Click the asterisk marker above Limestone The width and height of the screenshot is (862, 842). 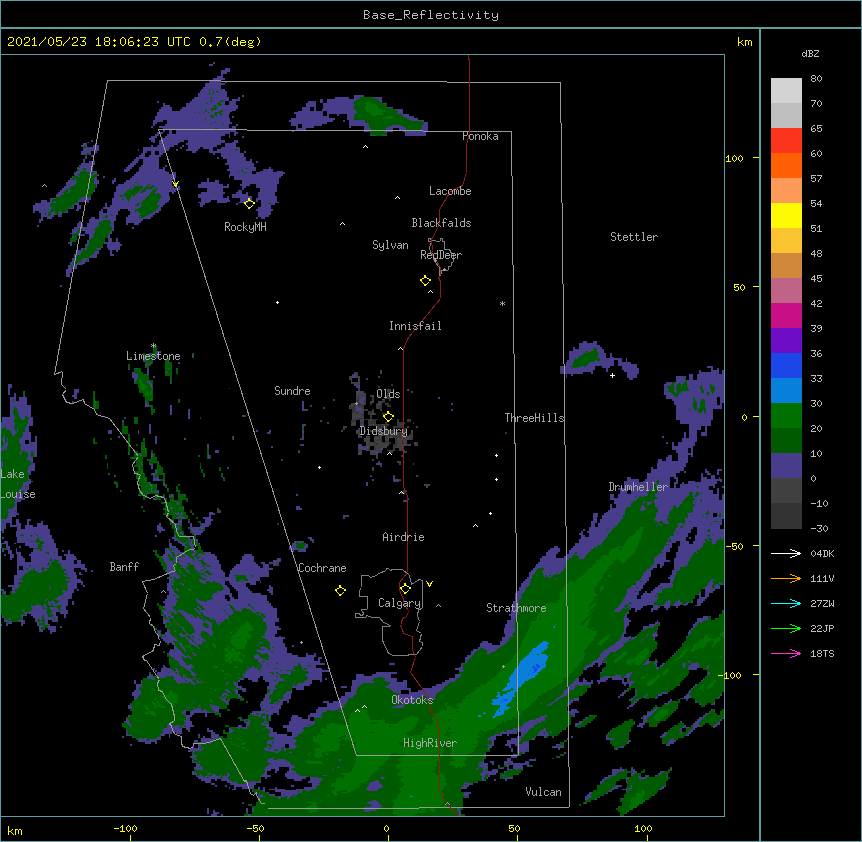pyautogui.click(x=154, y=346)
